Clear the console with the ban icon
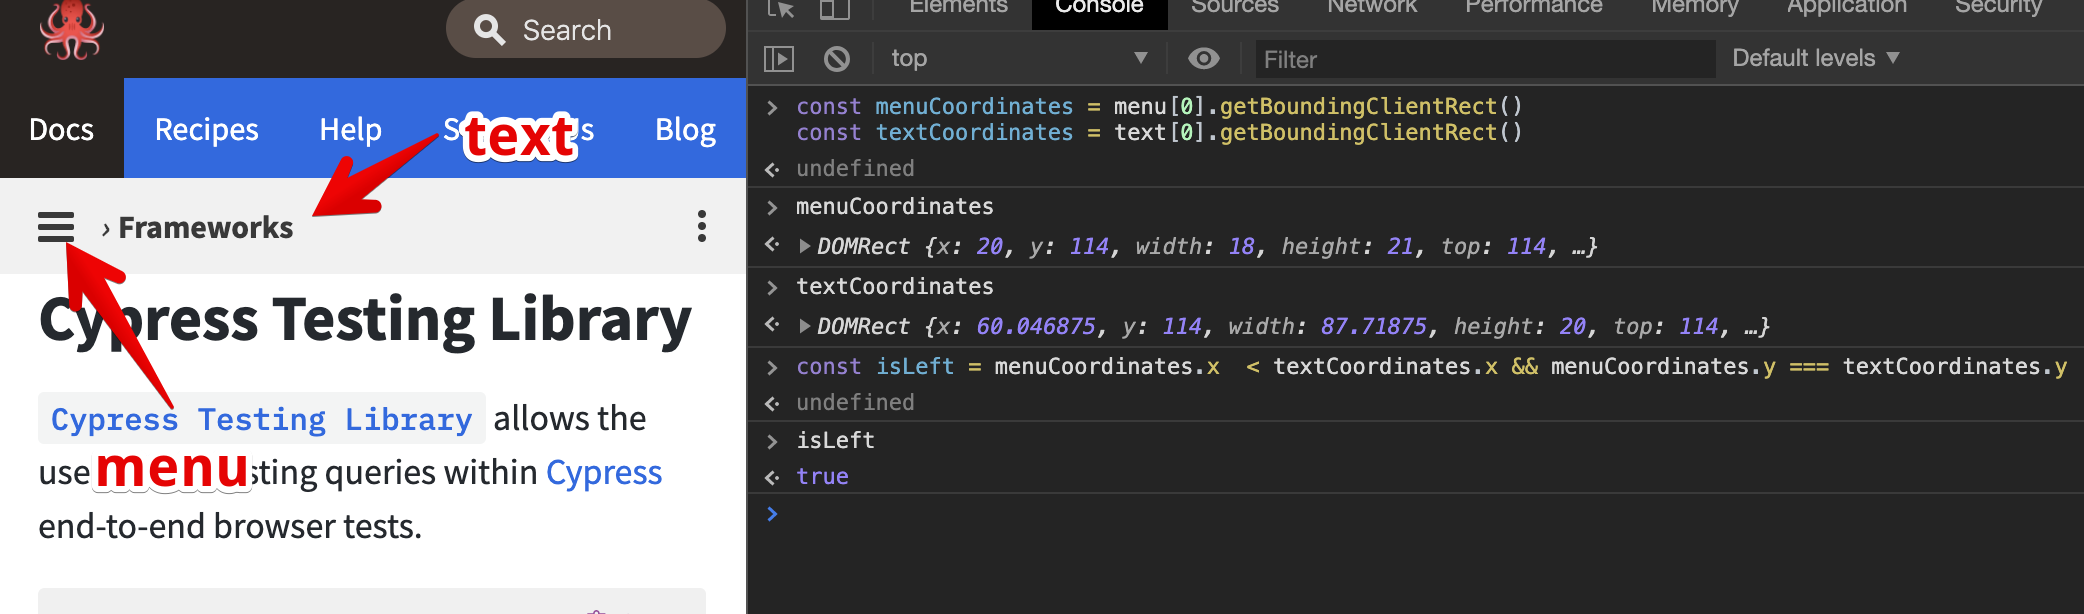The width and height of the screenshot is (2084, 614). coord(837,59)
